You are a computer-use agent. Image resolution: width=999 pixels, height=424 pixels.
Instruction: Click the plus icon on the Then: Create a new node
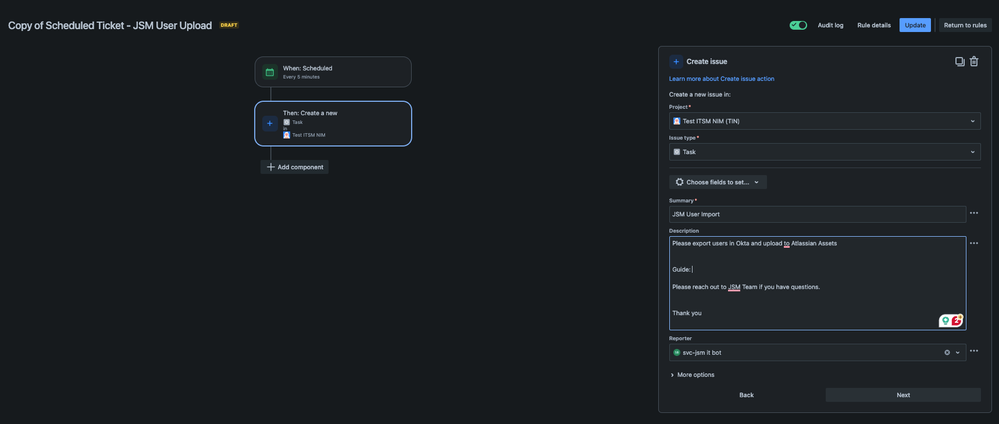(x=270, y=124)
